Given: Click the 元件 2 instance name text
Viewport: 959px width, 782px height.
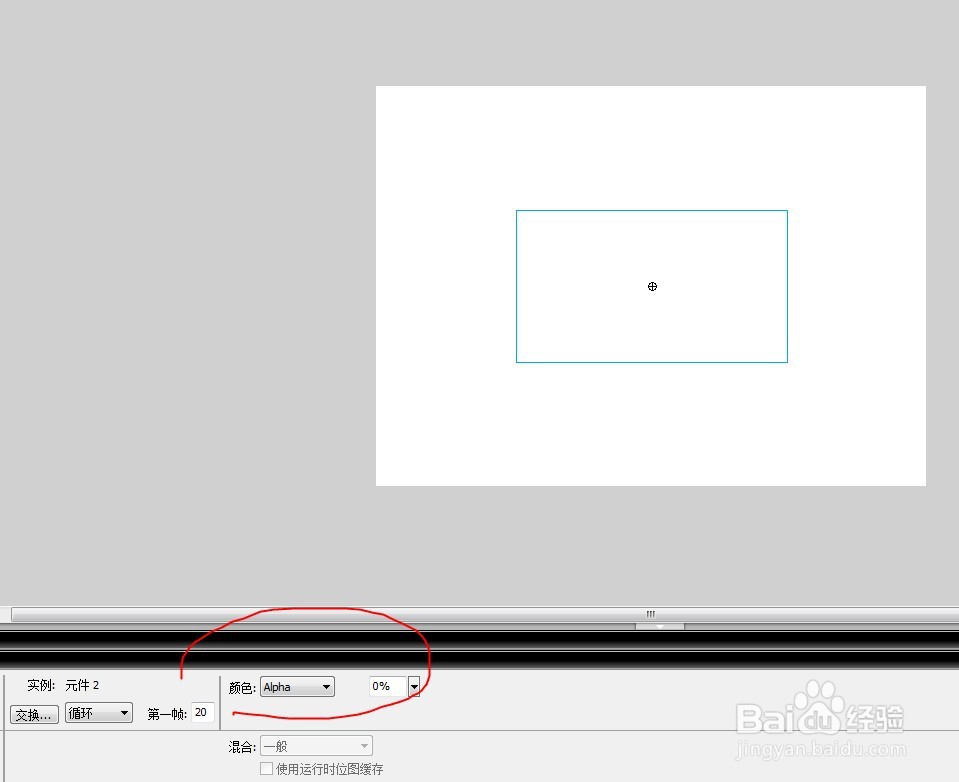Looking at the screenshot, I should [82, 685].
